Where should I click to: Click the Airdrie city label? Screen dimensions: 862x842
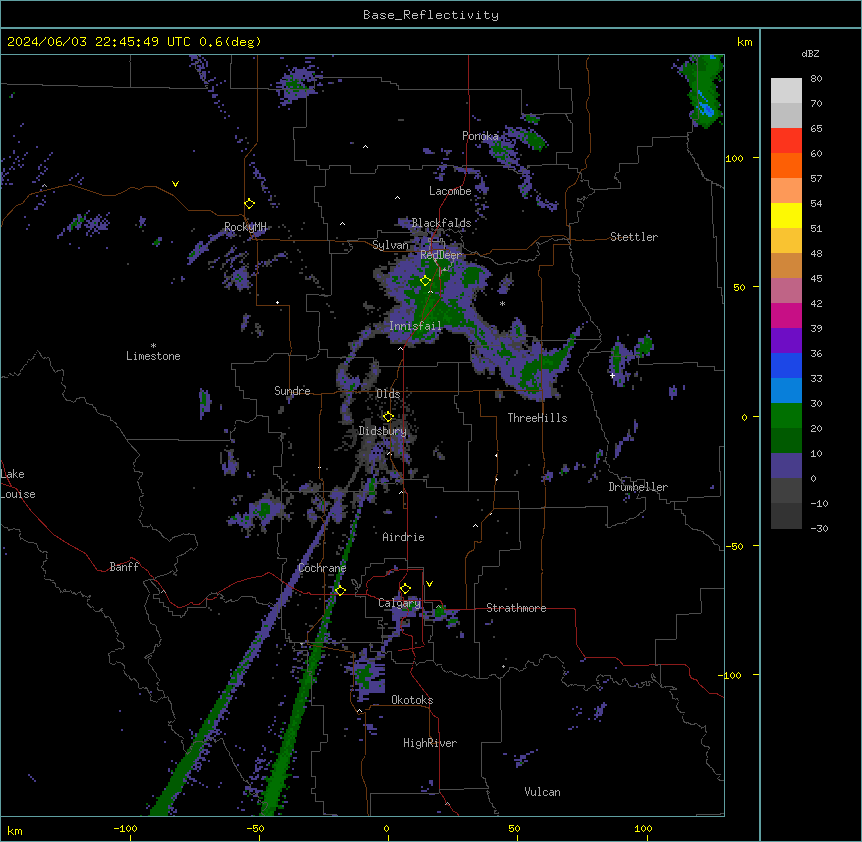(404, 537)
